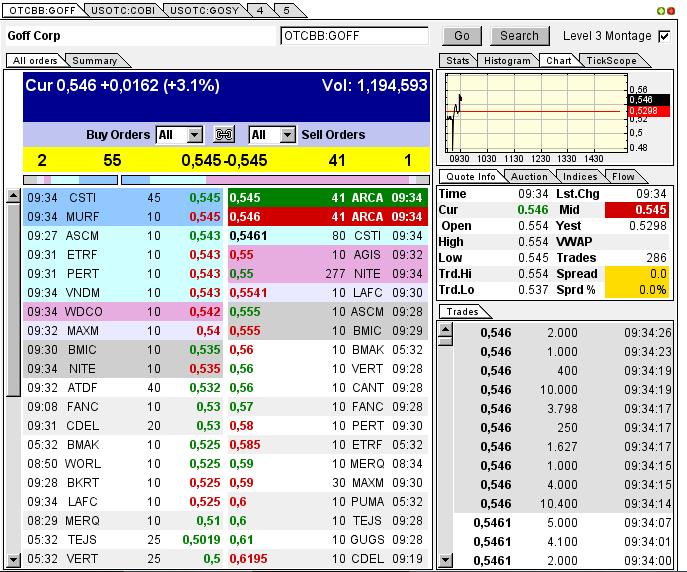Viewport: 687px width, 572px height.
Task: Open the Indices tab
Action: [x=580, y=177]
